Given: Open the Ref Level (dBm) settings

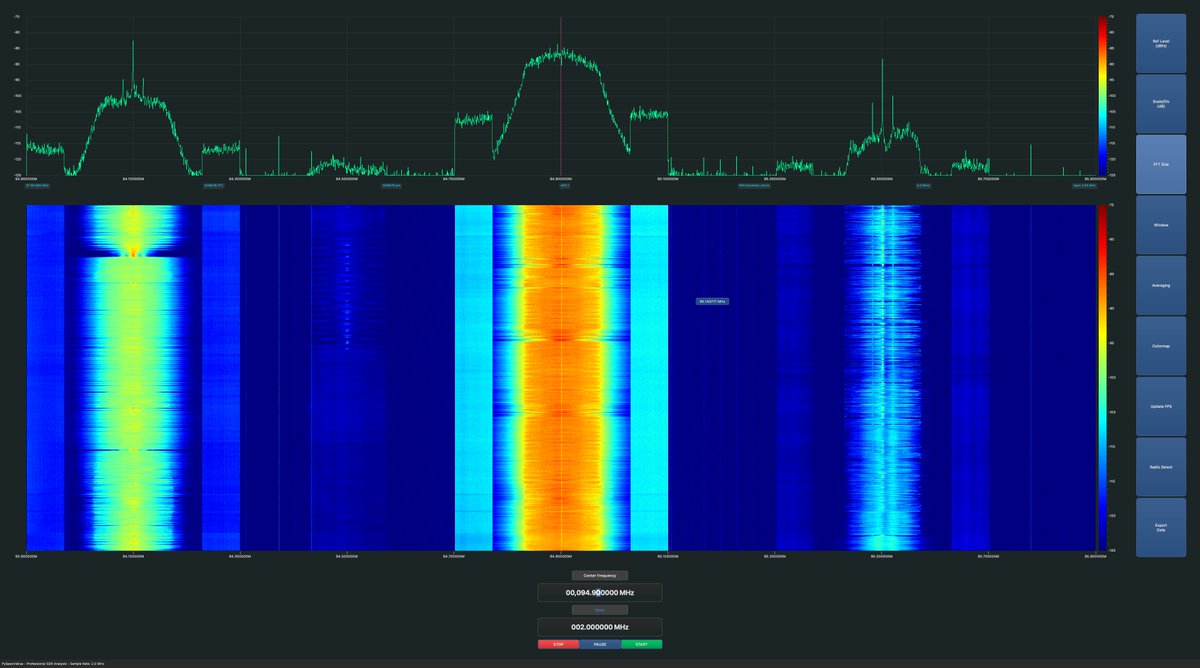Looking at the screenshot, I should point(1159,43).
